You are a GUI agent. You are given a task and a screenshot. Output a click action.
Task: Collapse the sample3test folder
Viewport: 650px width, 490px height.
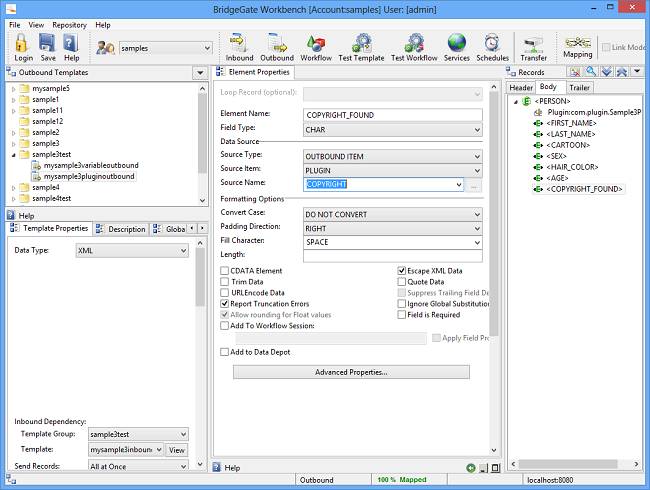click(13, 155)
